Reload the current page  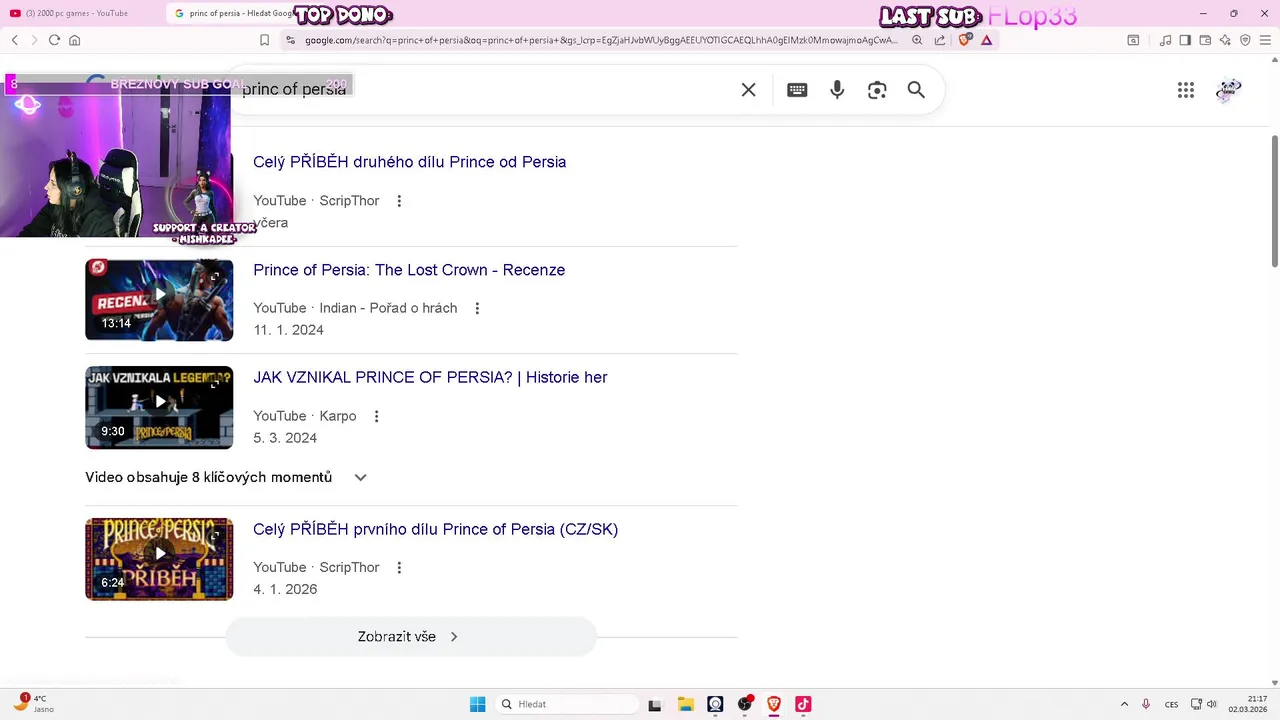[54, 40]
